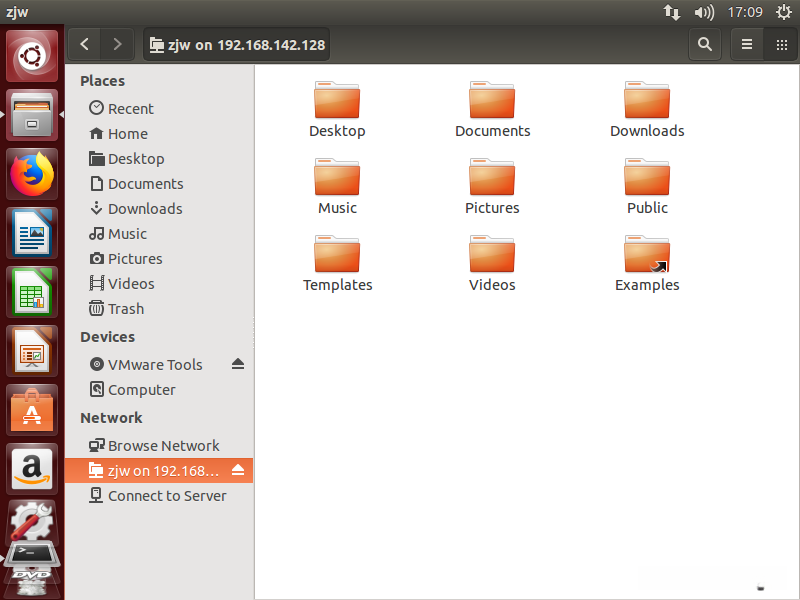Open Pictures in the Places sidebar
The height and width of the screenshot is (600, 800).
click(159, 259)
